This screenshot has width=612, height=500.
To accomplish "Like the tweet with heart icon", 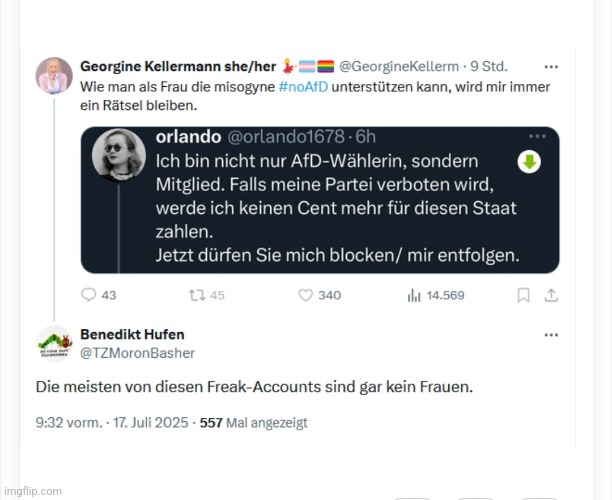I will click(x=305, y=295).
